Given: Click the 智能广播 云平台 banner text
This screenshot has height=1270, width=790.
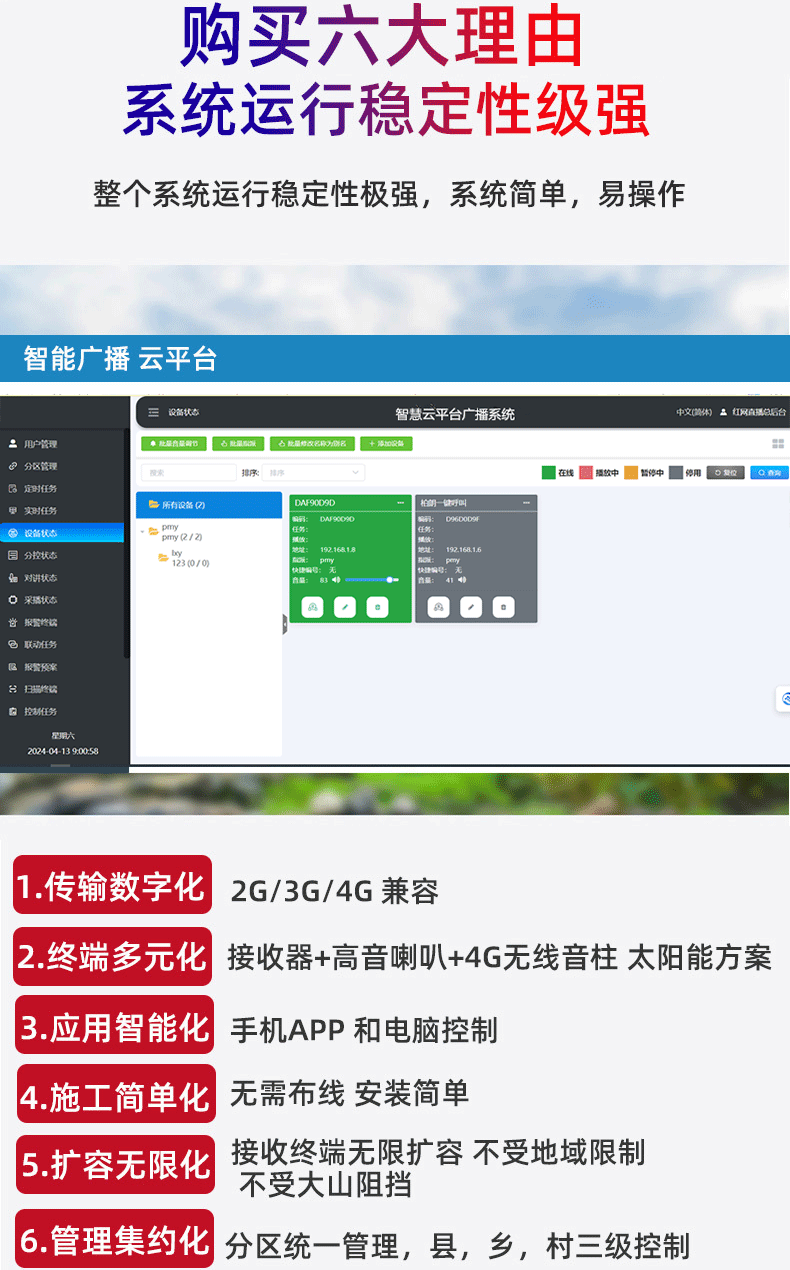Looking at the screenshot, I should pyautogui.click(x=120, y=359).
